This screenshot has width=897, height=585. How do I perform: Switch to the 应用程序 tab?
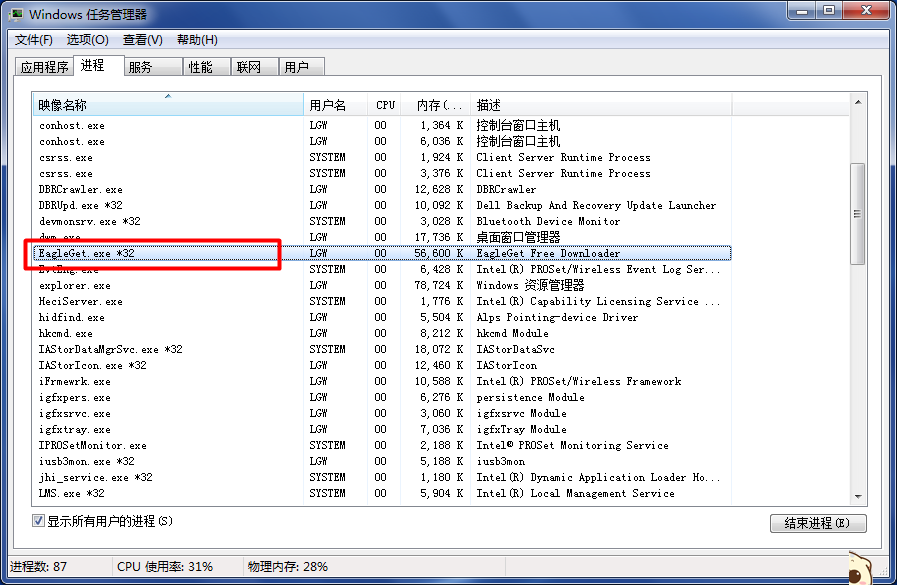[x=44, y=67]
